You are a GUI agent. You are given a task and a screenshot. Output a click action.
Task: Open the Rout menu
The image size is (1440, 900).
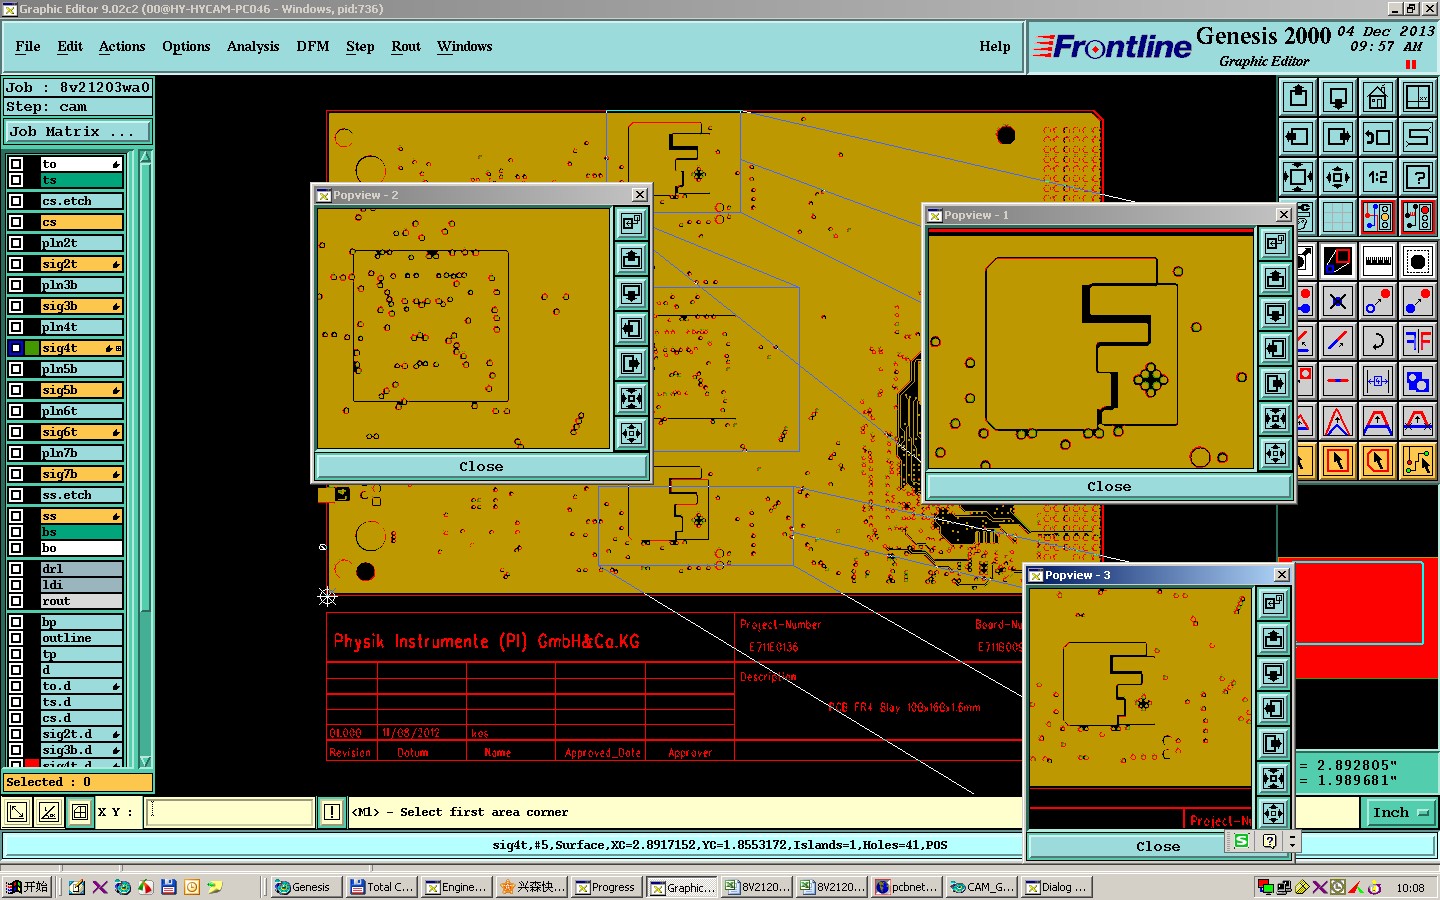pos(406,46)
